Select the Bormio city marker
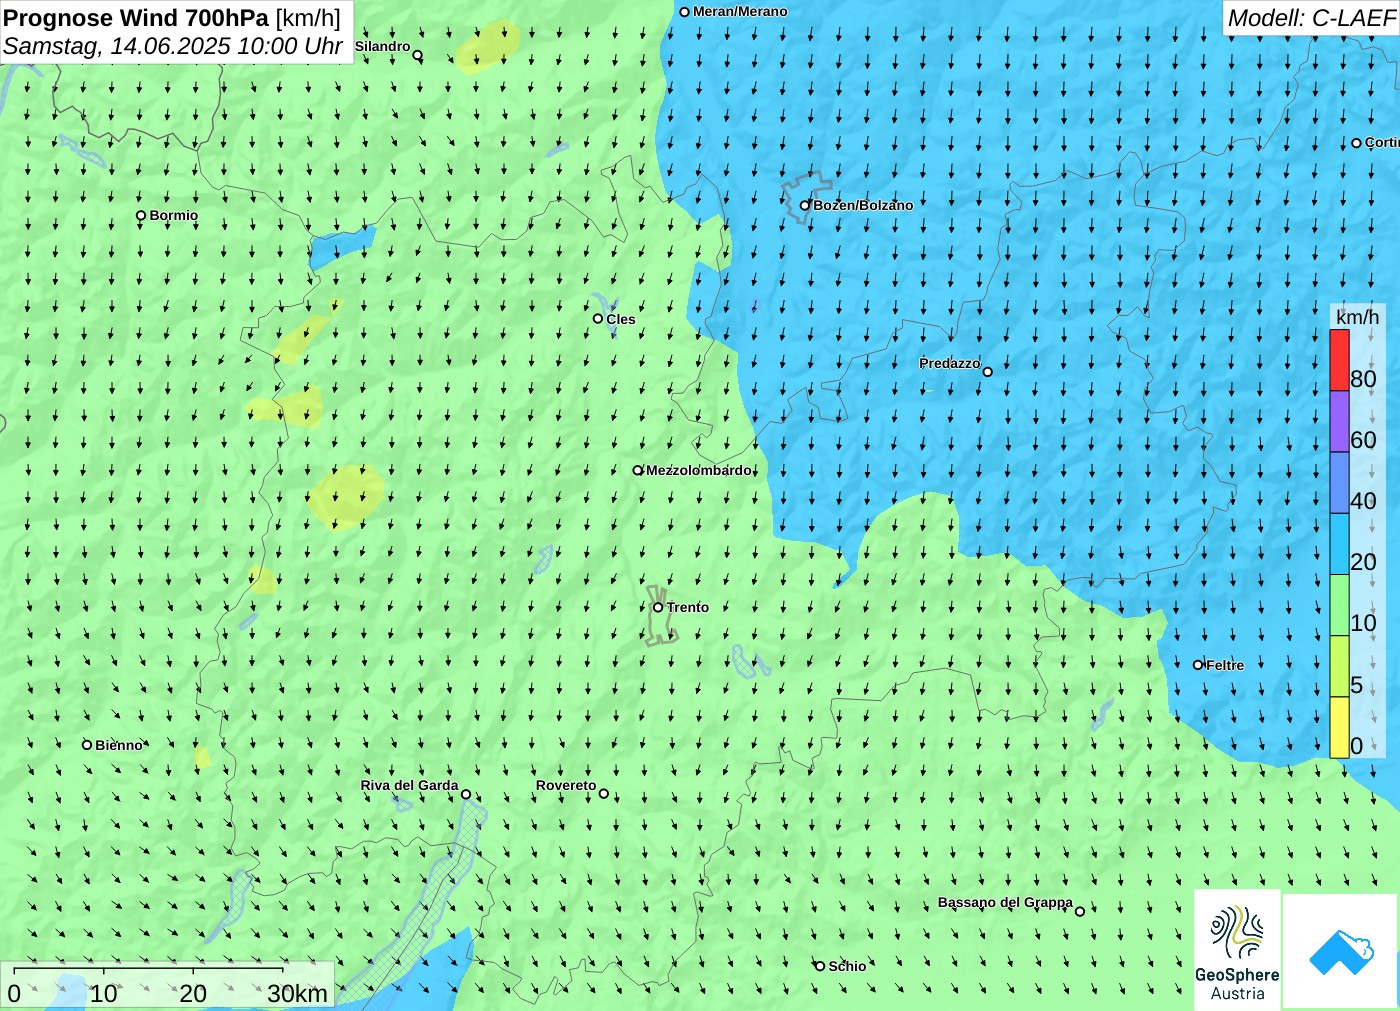 point(141,215)
